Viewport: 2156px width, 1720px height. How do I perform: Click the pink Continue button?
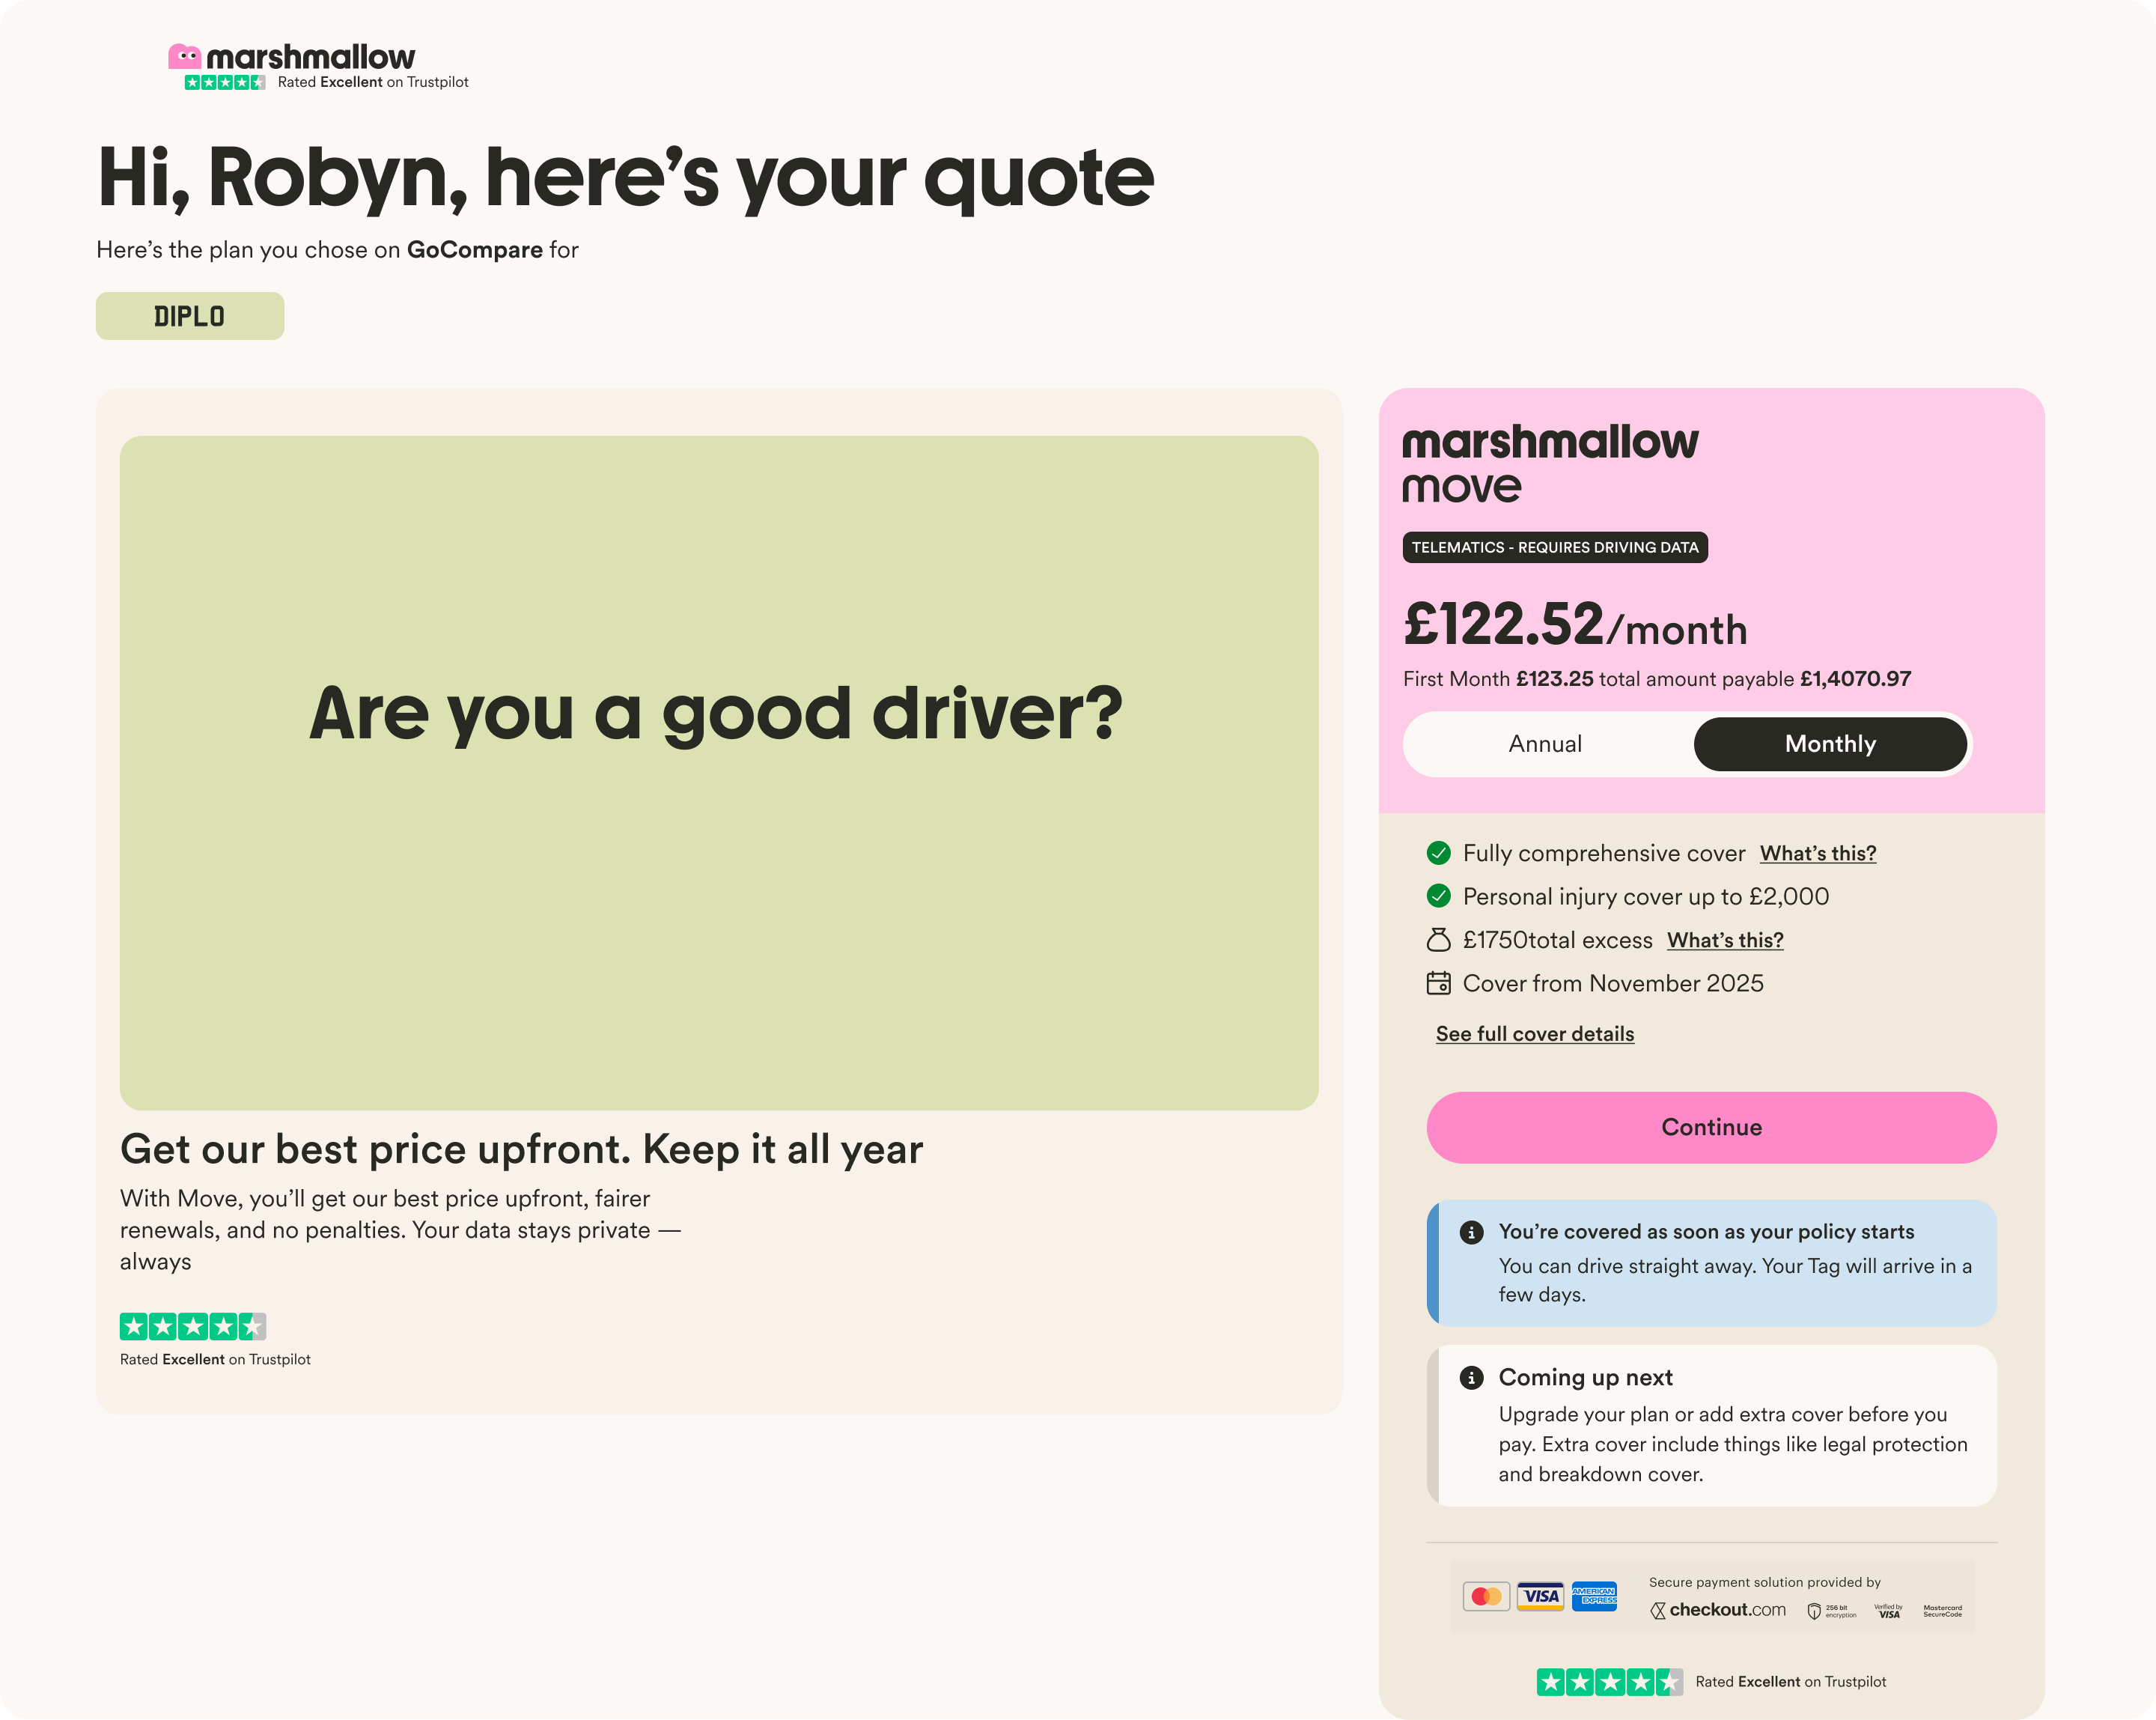1711,1127
